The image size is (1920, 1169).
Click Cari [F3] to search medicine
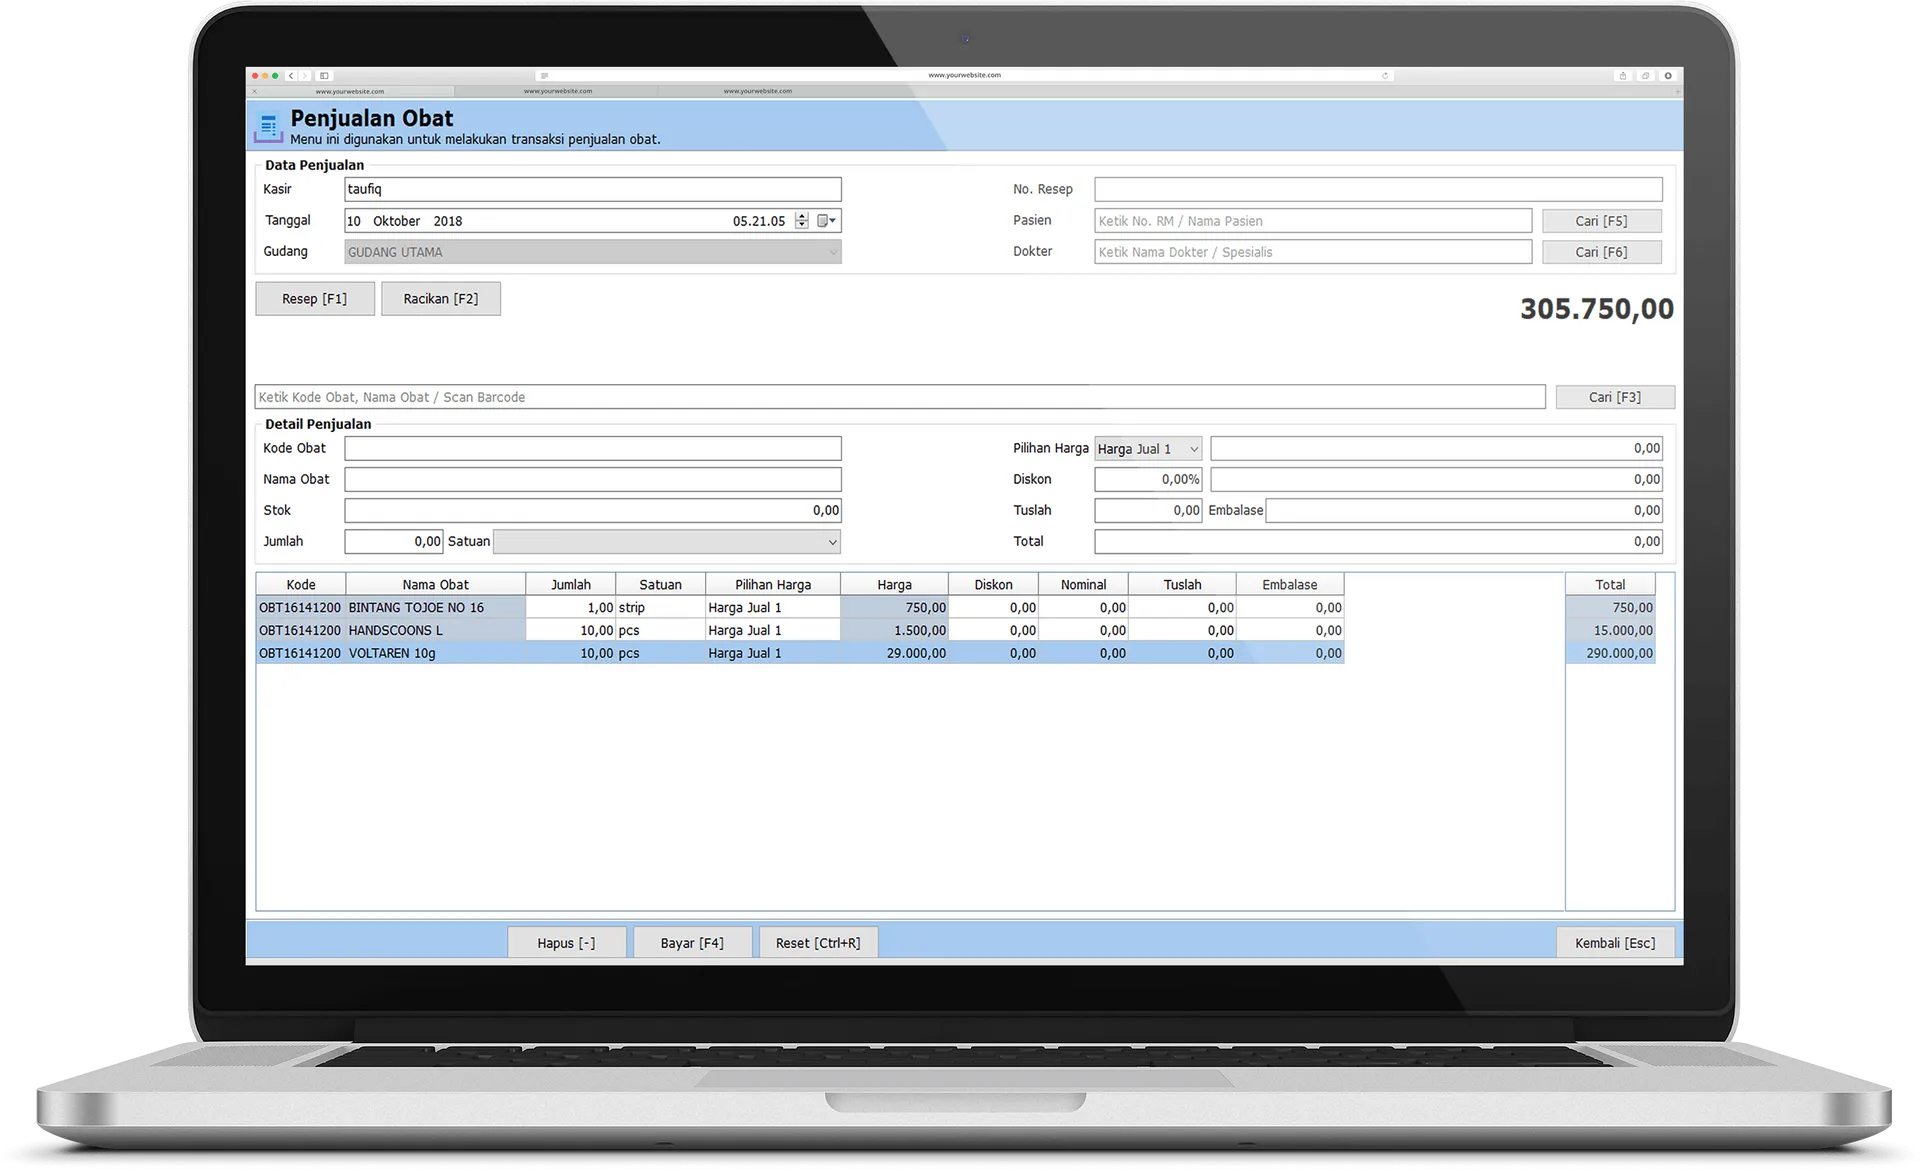point(1615,397)
